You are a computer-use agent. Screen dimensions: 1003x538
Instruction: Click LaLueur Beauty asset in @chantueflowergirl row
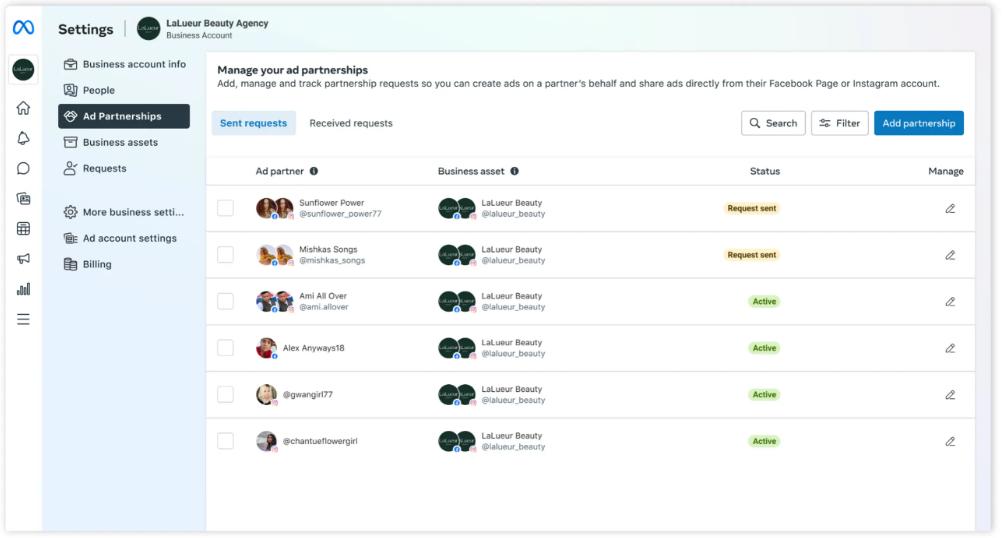click(491, 441)
